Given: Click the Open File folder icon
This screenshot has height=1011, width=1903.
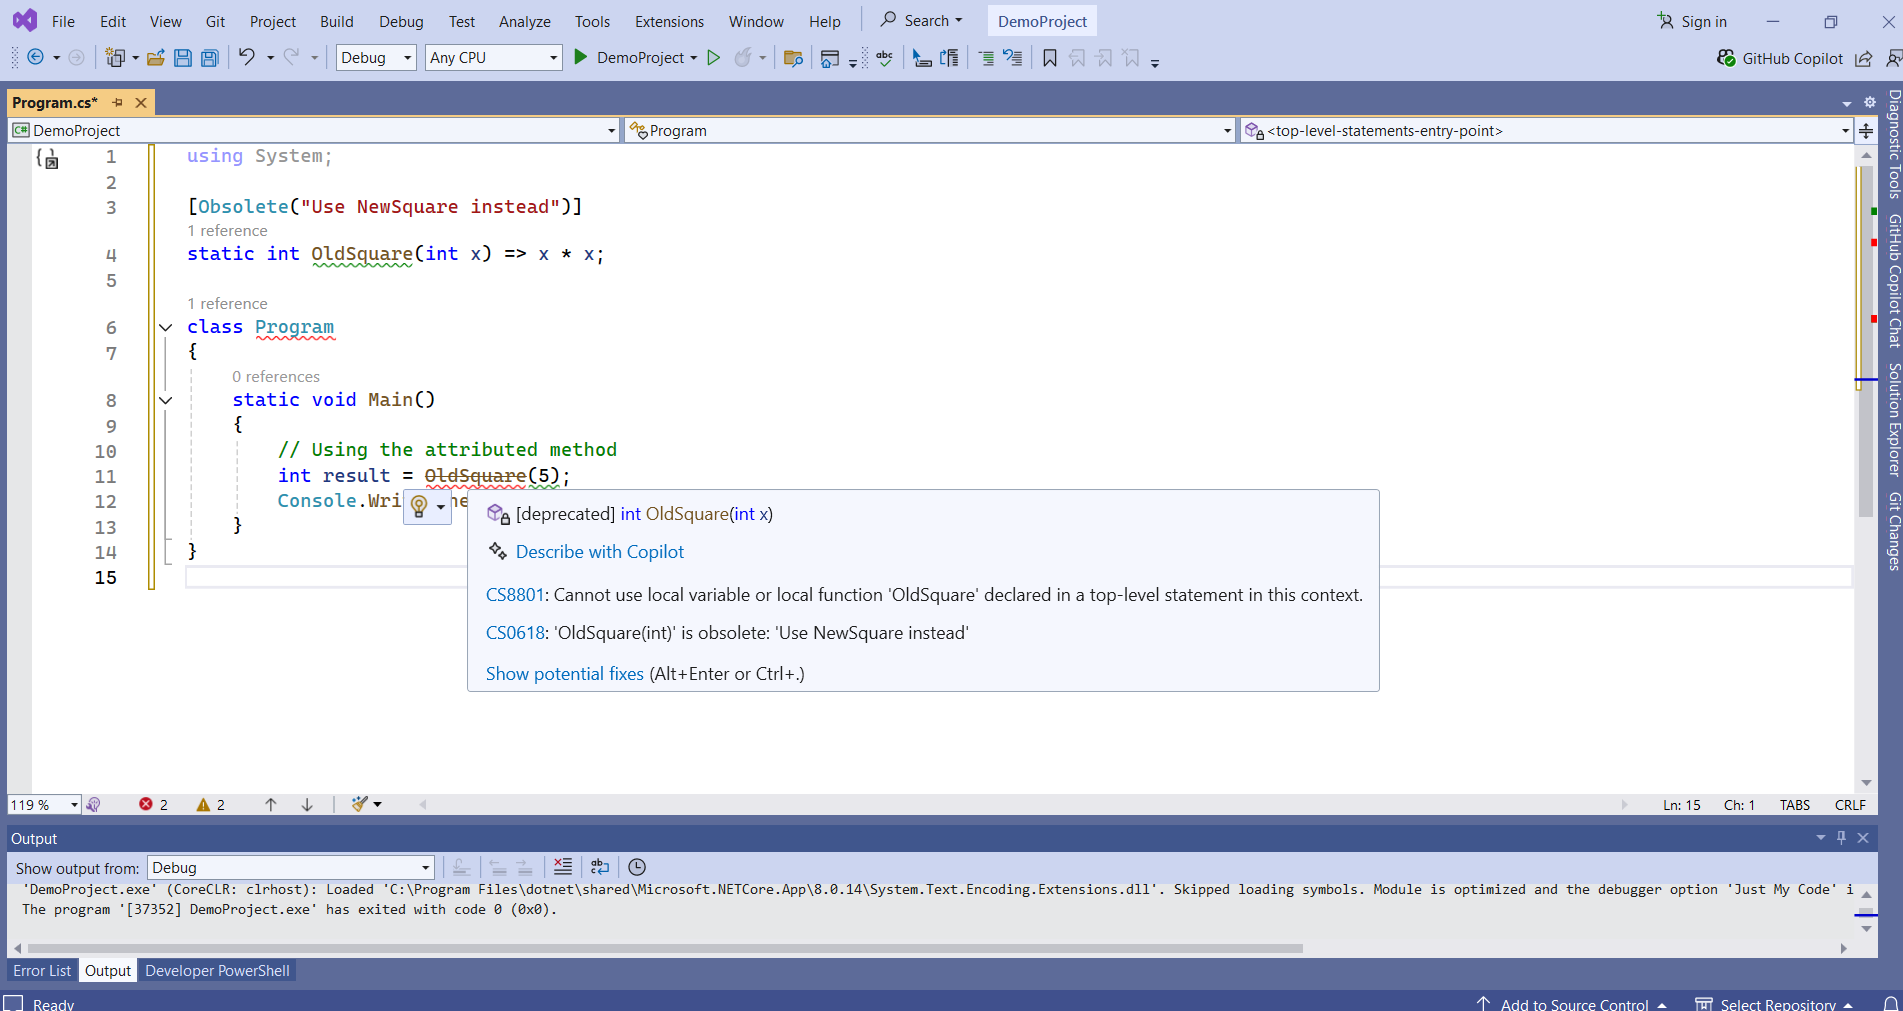Looking at the screenshot, I should pos(155,58).
